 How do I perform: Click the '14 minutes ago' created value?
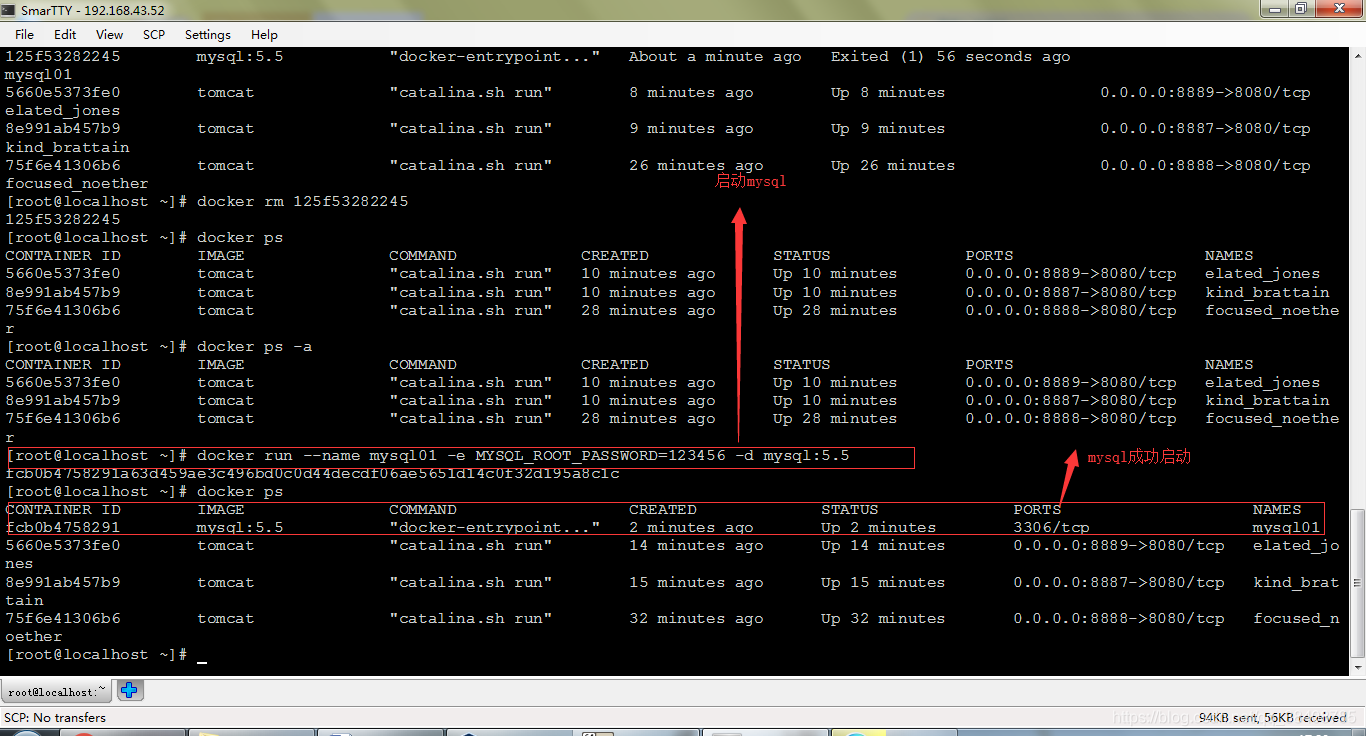pos(696,545)
